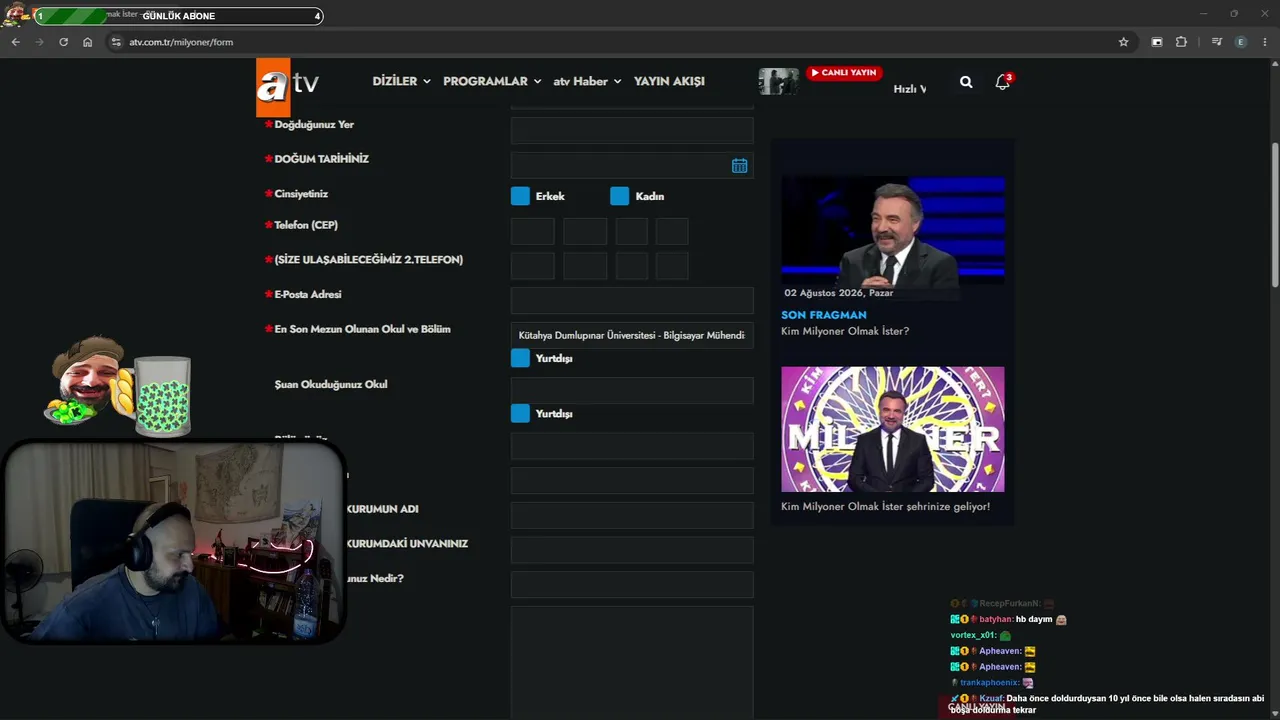This screenshot has height=720, width=1280.
Task: Open the calendar picker for DOĞUM TARİHİNİZ
Action: 739,166
